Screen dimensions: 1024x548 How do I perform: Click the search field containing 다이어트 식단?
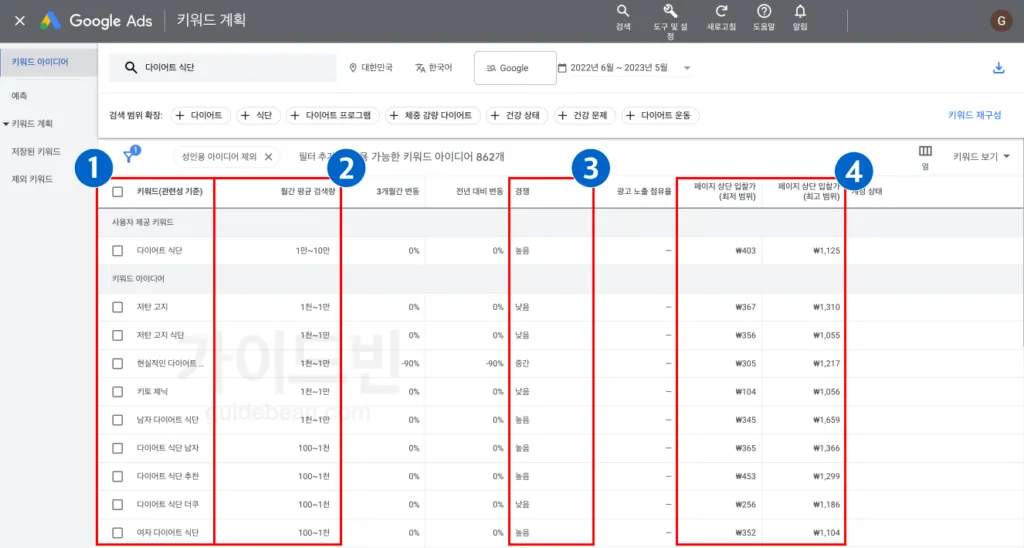tap(223, 67)
